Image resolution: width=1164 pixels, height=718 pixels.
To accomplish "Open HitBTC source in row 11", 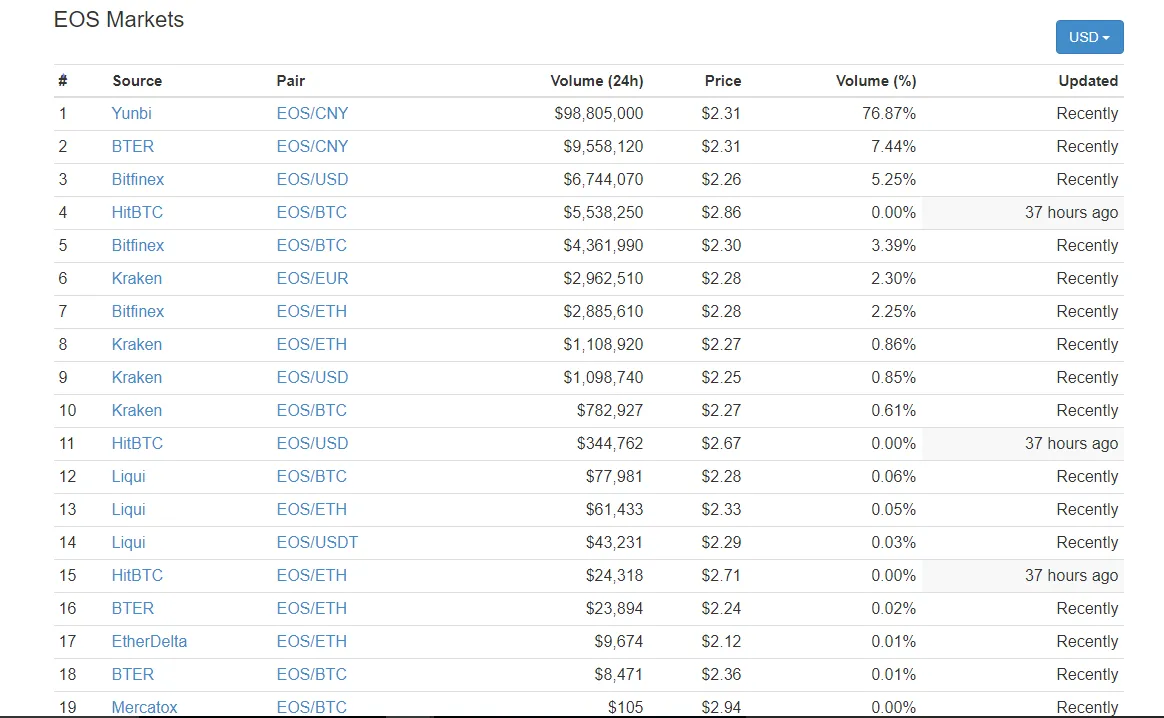I will coord(137,443).
